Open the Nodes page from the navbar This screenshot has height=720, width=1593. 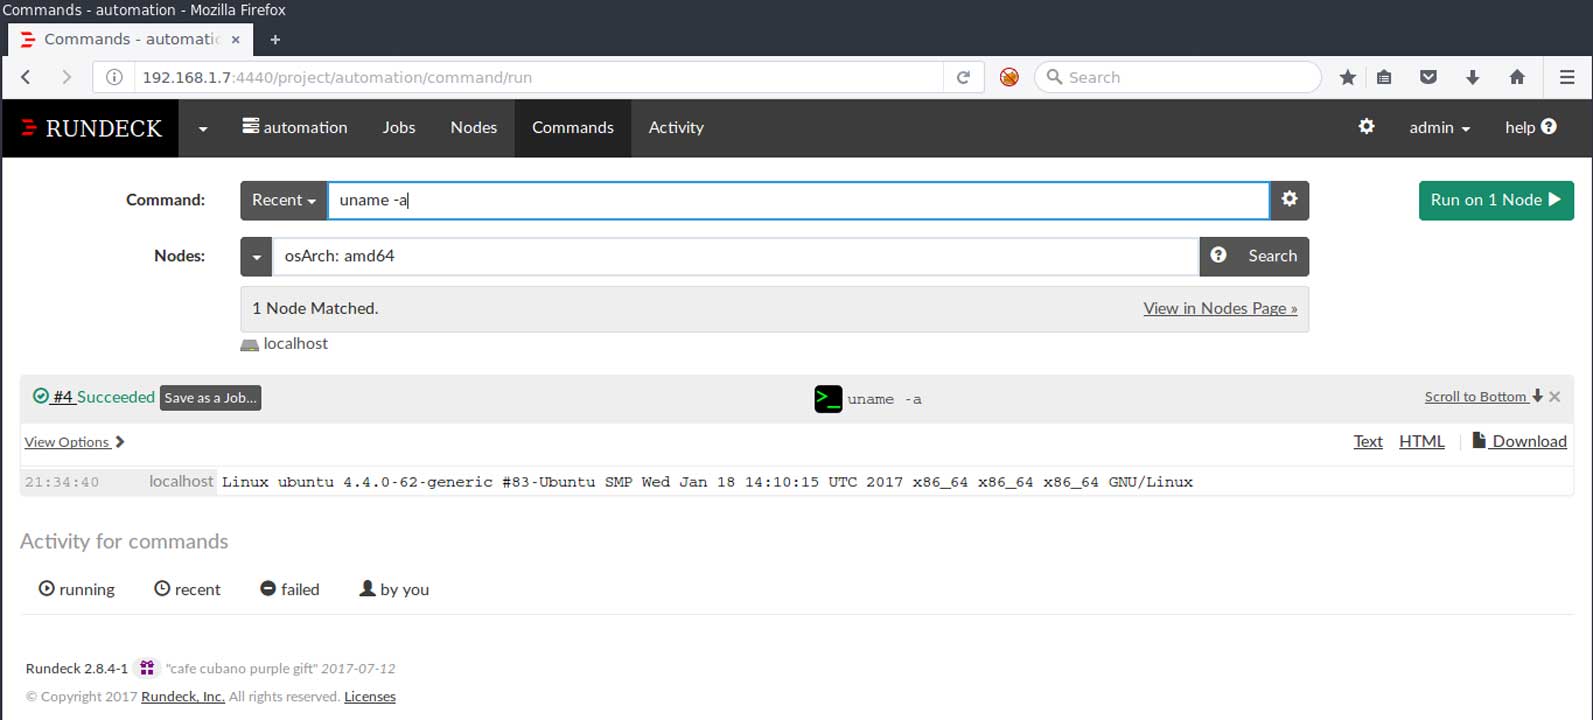tap(474, 127)
